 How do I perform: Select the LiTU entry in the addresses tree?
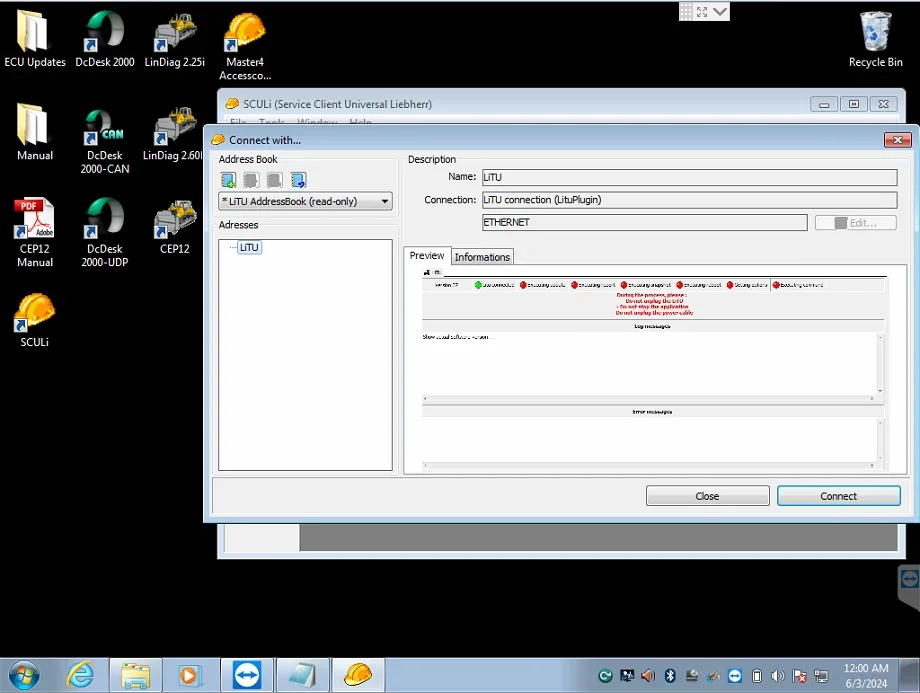pyautogui.click(x=249, y=247)
